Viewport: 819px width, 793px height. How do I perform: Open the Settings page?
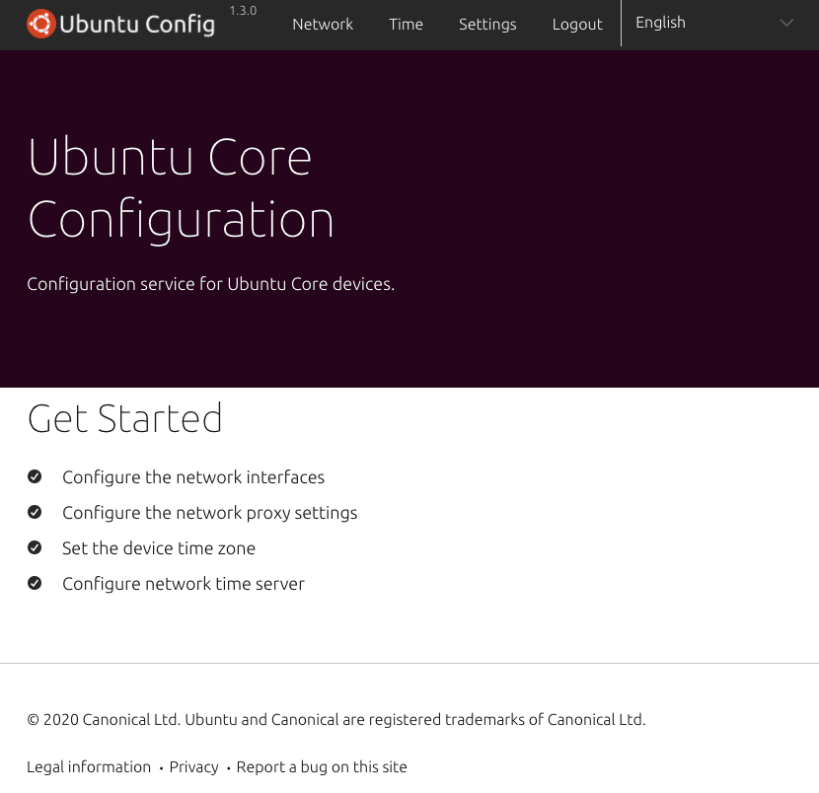coord(487,24)
